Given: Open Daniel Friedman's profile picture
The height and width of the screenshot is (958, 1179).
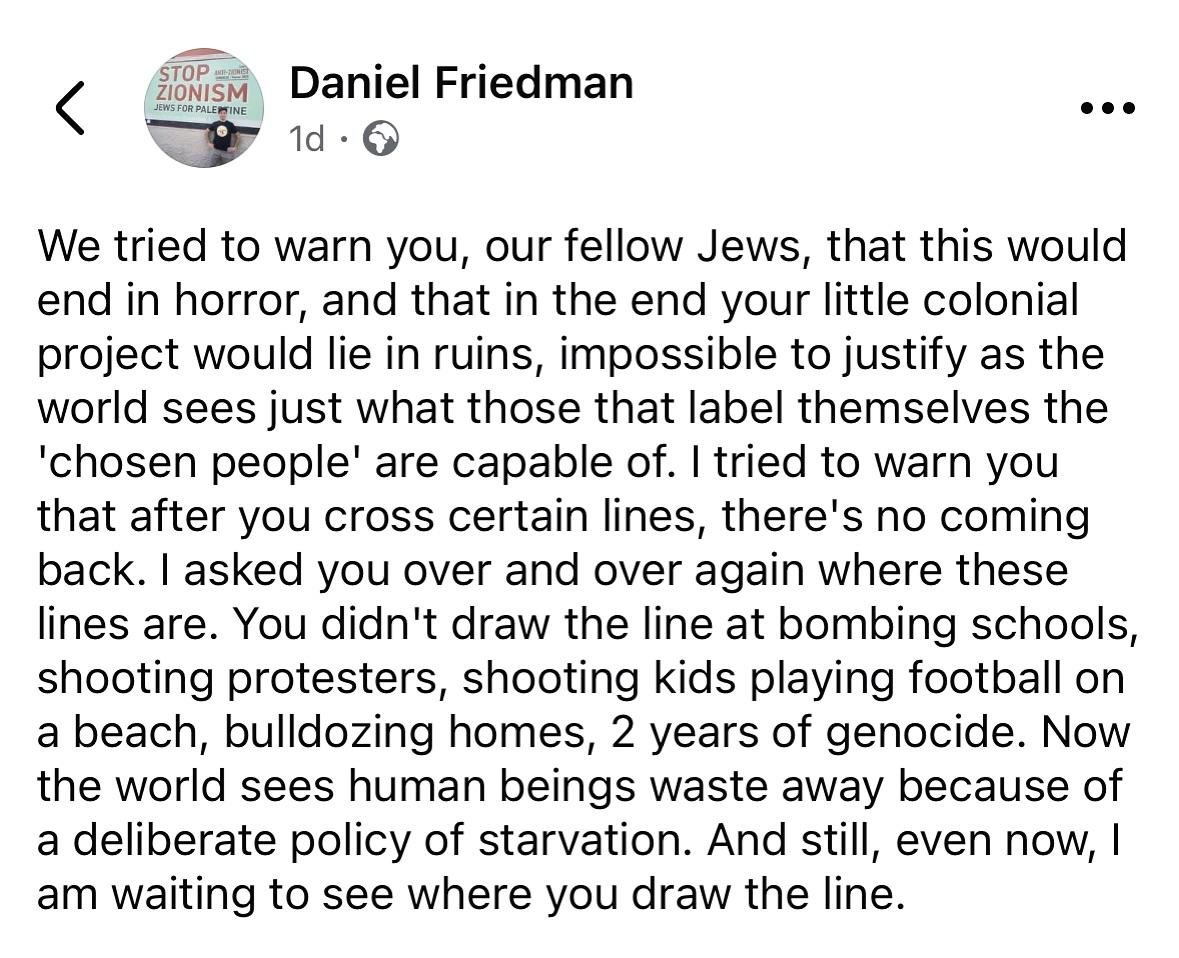Looking at the screenshot, I should coord(205,108).
